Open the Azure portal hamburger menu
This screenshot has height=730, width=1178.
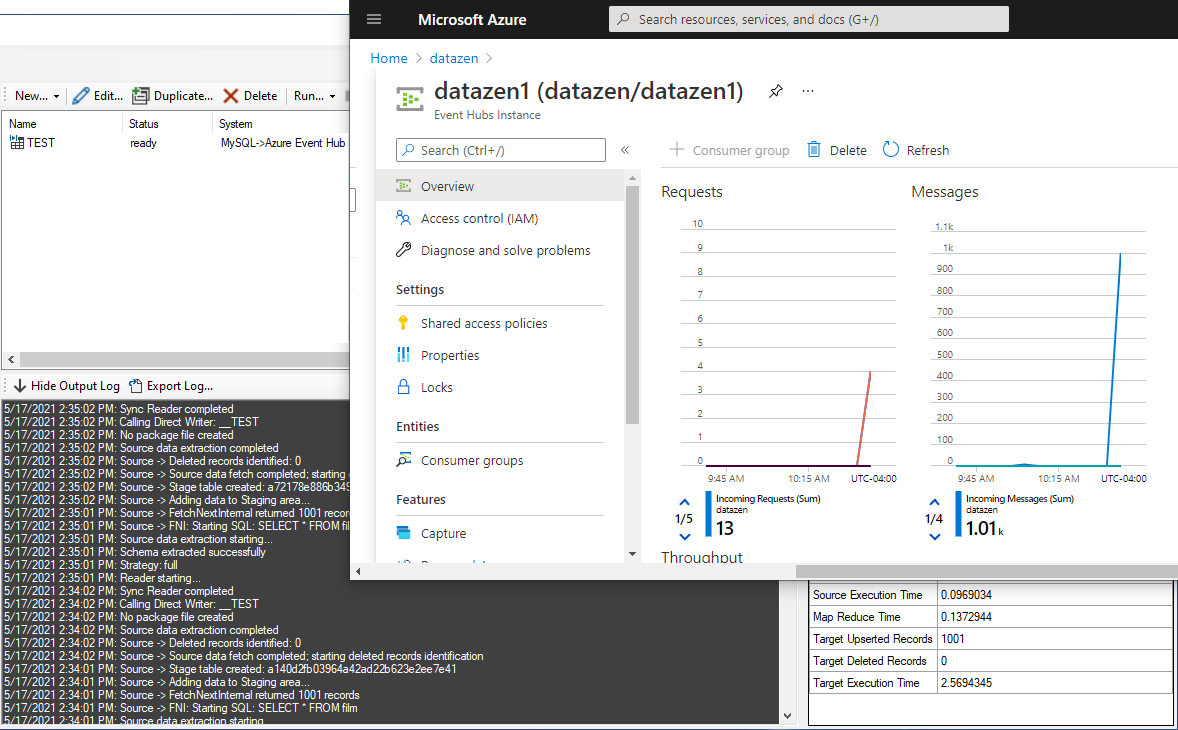(x=374, y=19)
